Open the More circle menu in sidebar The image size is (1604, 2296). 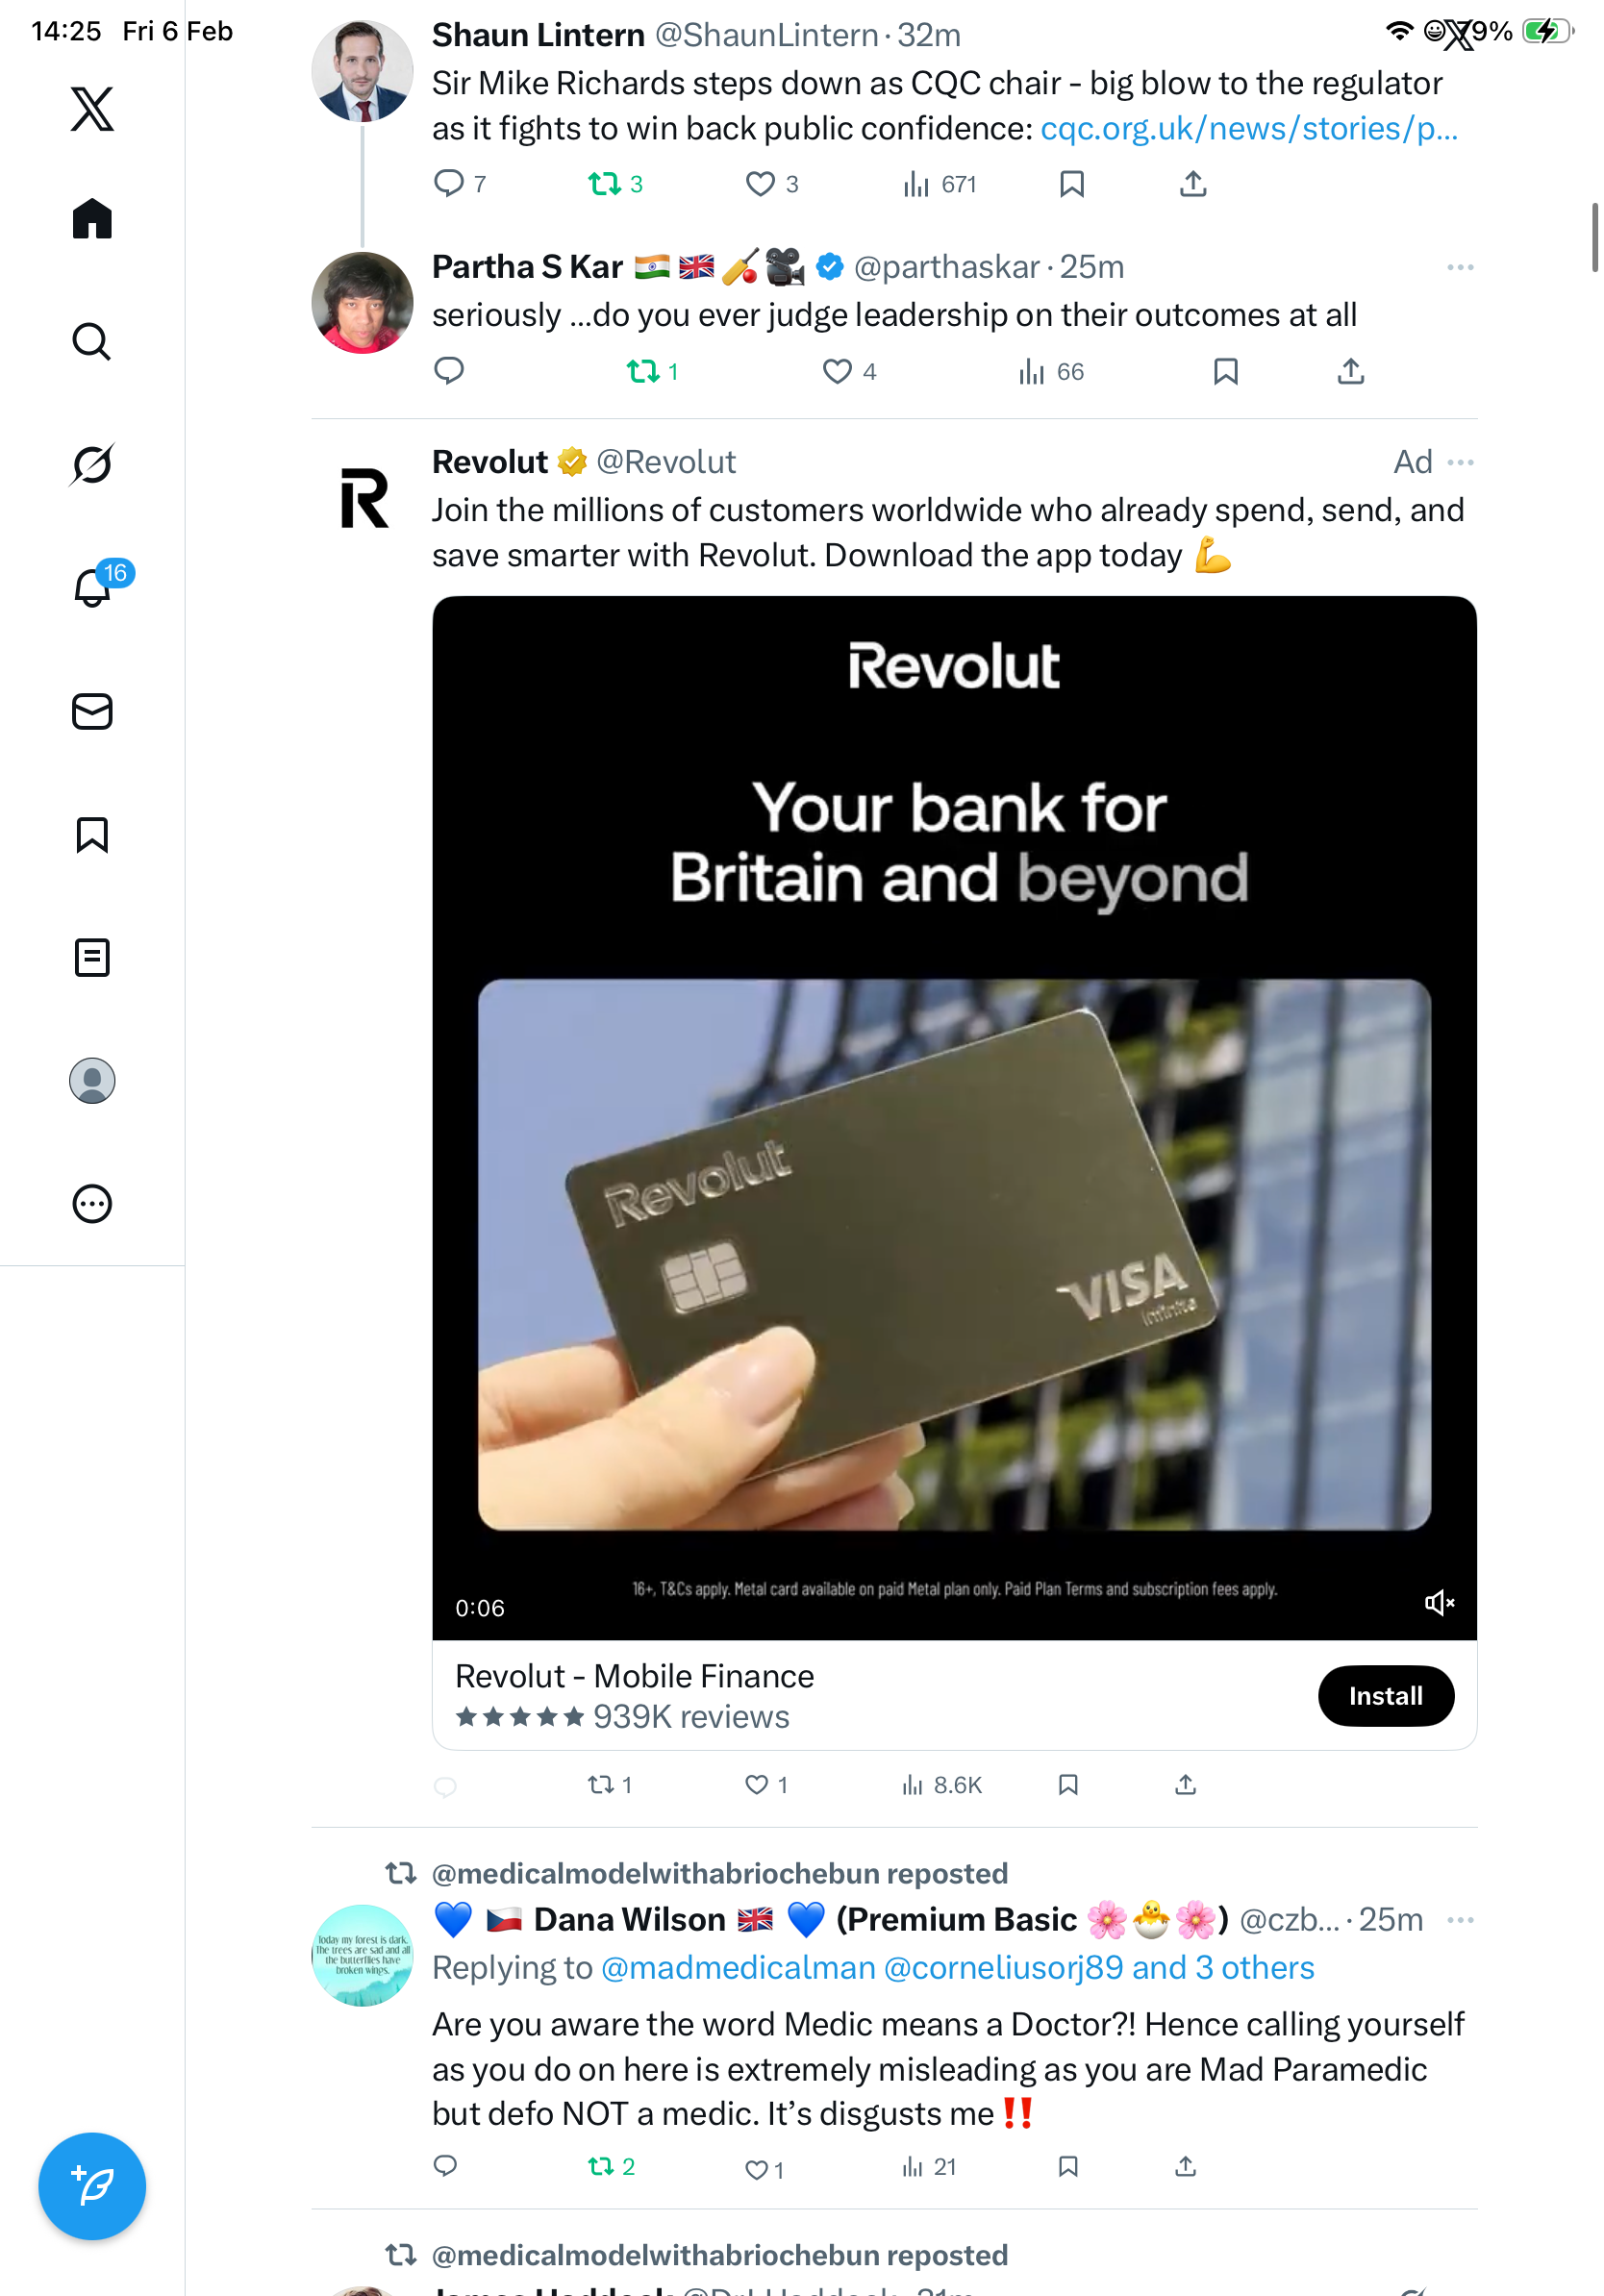92,1204
